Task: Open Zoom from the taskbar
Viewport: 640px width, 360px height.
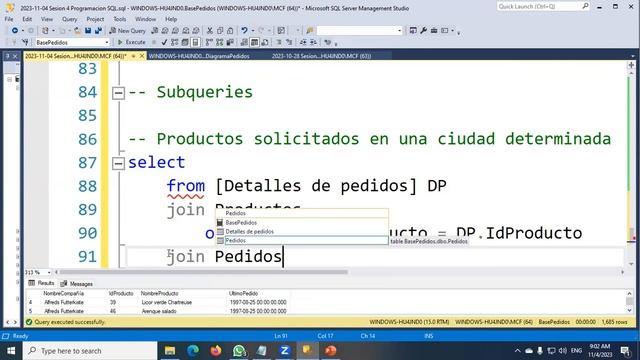Action: pyautogui.click(x=284, y=351)
